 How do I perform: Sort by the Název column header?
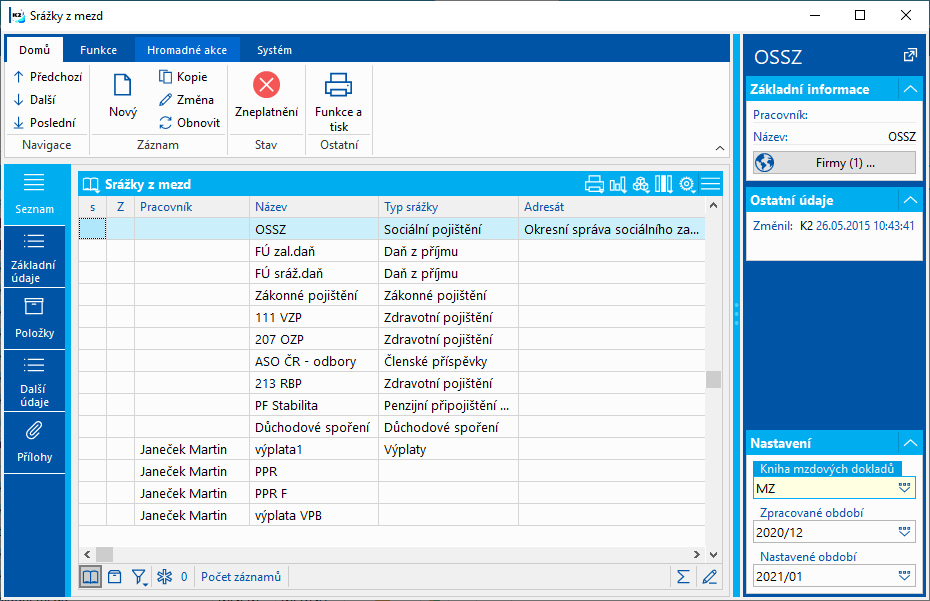[x=314, y=206]
